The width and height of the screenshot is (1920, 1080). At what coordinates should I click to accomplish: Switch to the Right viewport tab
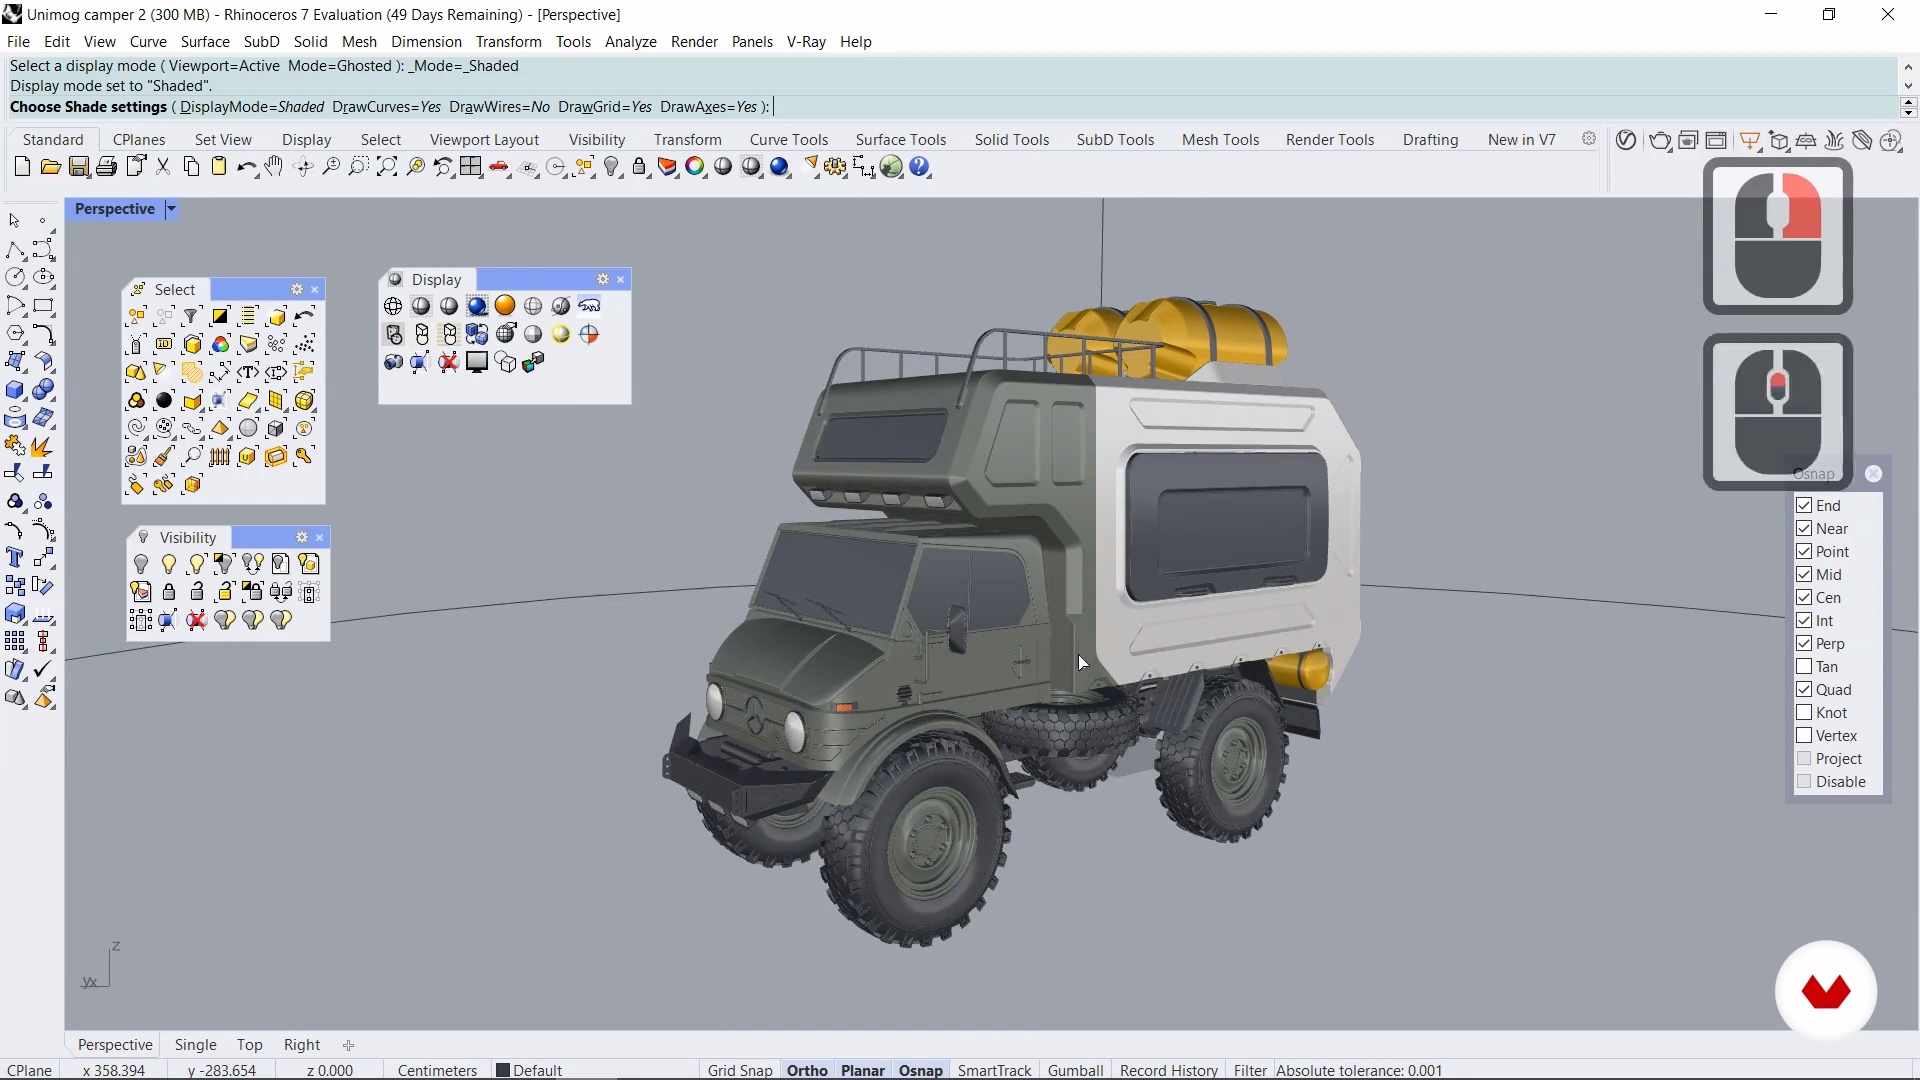coord(302,1044)
